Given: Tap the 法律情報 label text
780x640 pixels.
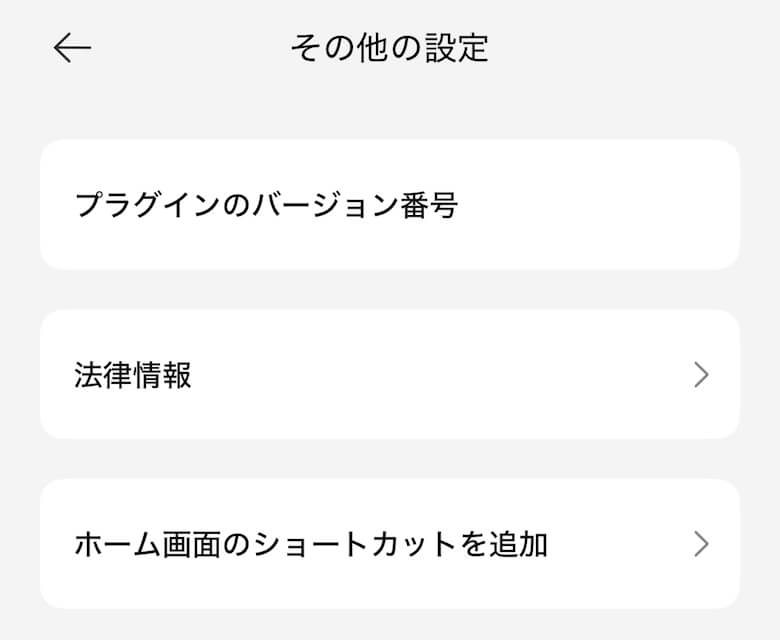Looking at the screenshot, I should (x=133, y=375).
